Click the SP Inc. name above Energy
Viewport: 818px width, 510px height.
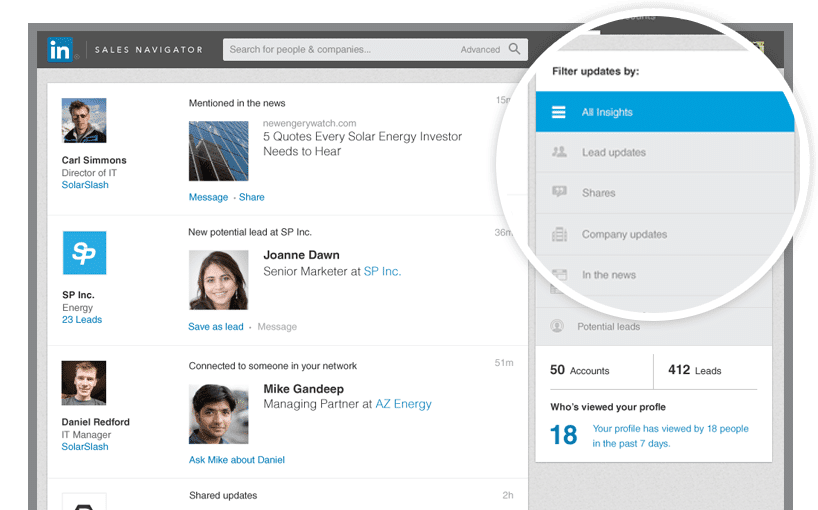[x=78, y=295]
